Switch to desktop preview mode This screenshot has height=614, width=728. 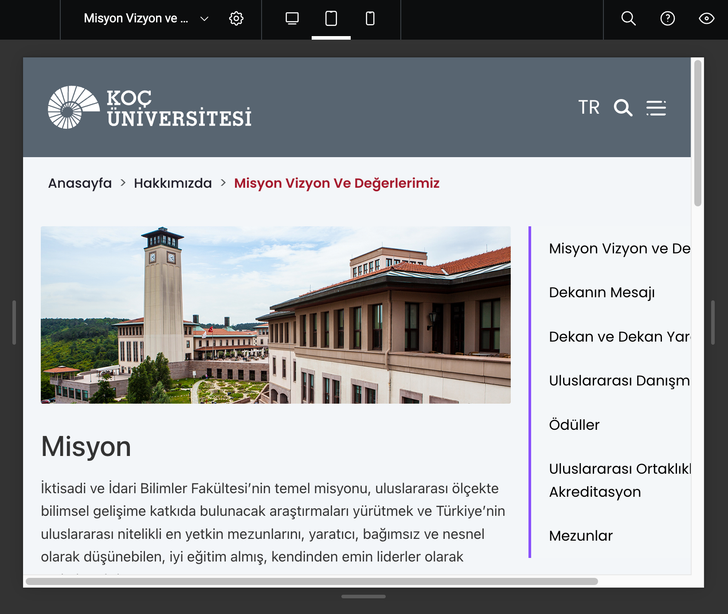292,19
